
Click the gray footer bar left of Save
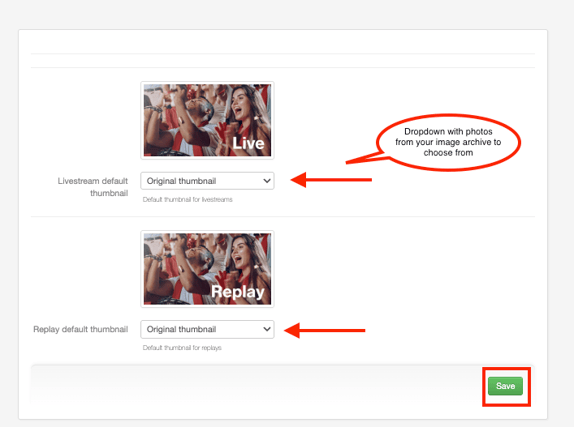pyautogui.click(x=256, y=385)
